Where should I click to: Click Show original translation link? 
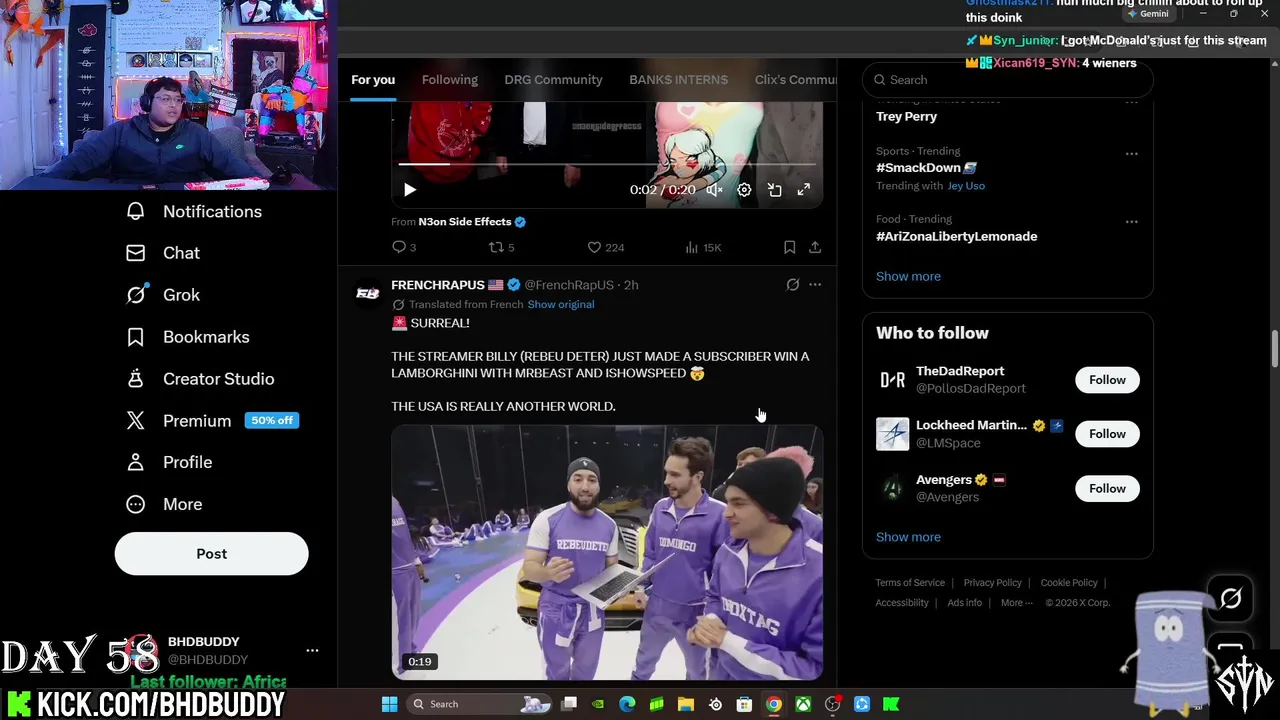(561, 304)
